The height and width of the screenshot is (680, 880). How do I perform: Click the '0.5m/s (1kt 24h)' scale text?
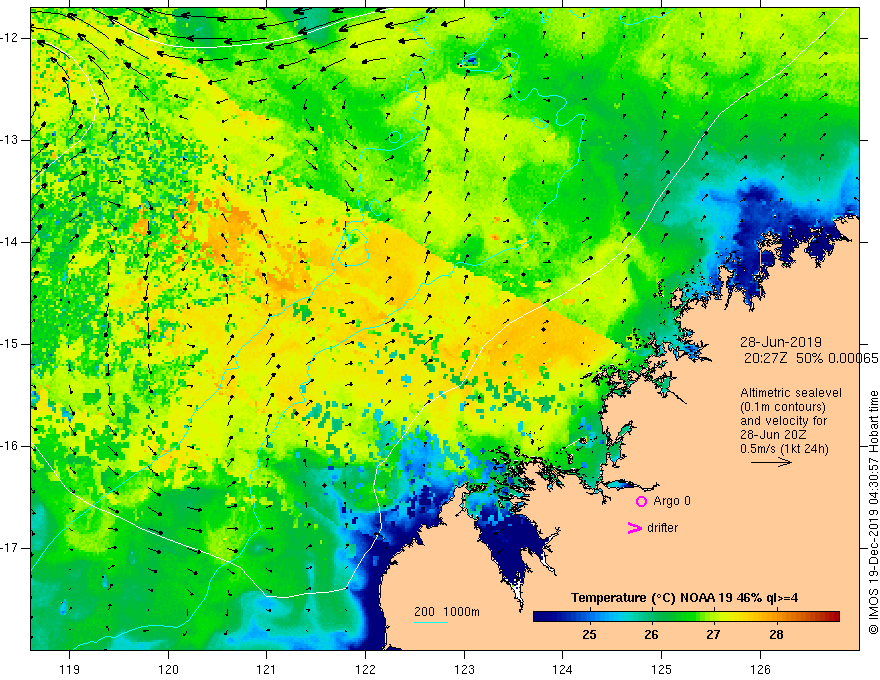tap(784, 449)
